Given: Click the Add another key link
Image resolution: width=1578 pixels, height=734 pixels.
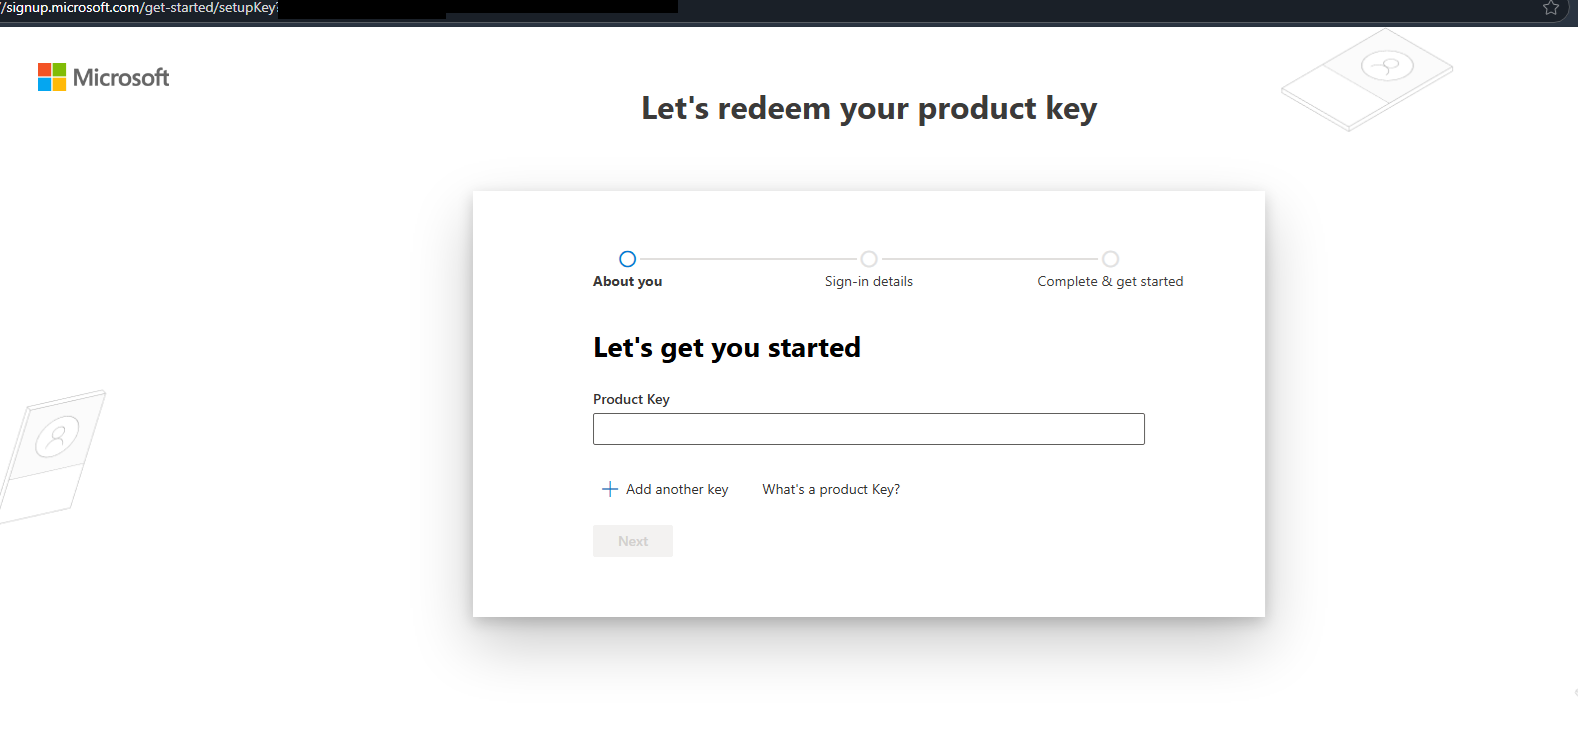Looking at the screenshot, I should point(677,489).
